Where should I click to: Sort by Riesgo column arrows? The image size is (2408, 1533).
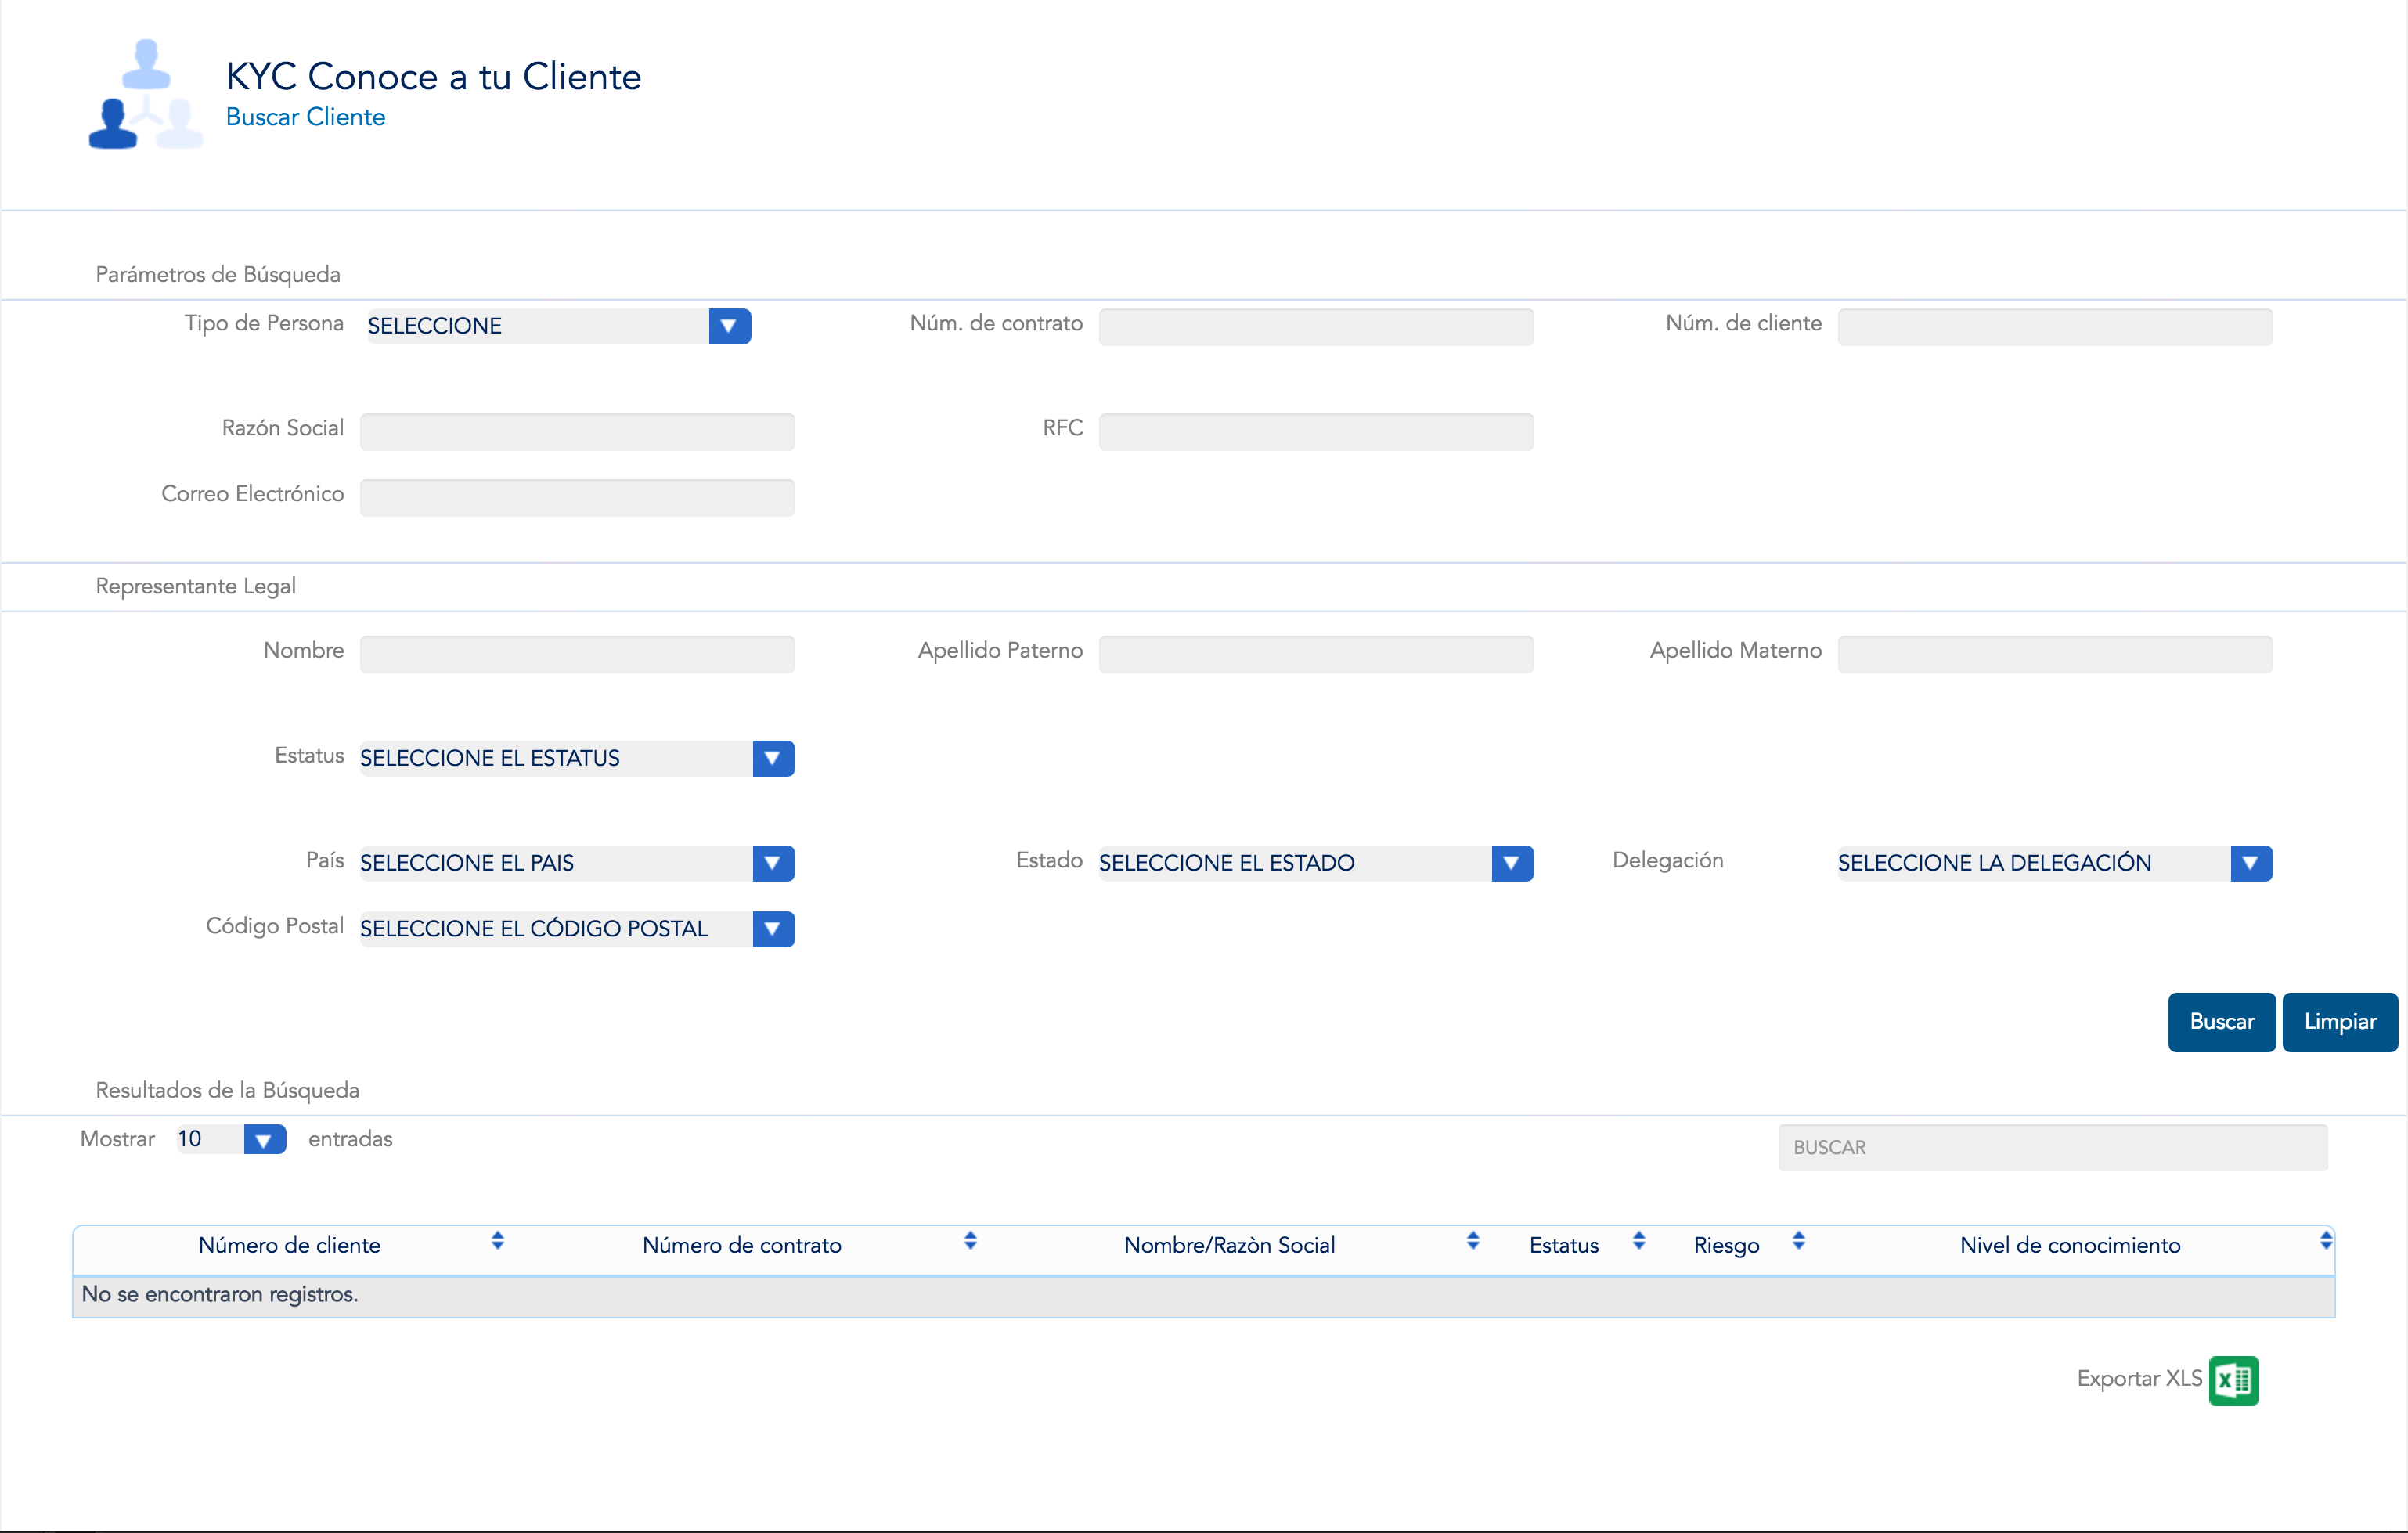1798,1241
